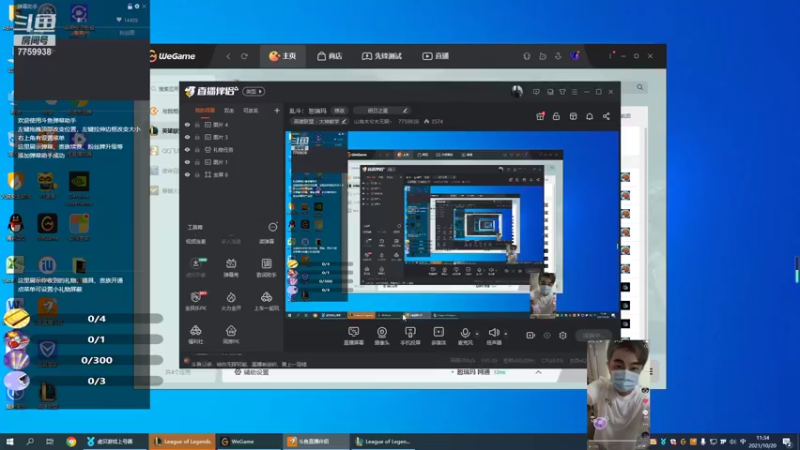Viewport: 800px width, 450px height.
Task: Open the play-together car icon (上车一起玩)
Action: click(266, 301)
